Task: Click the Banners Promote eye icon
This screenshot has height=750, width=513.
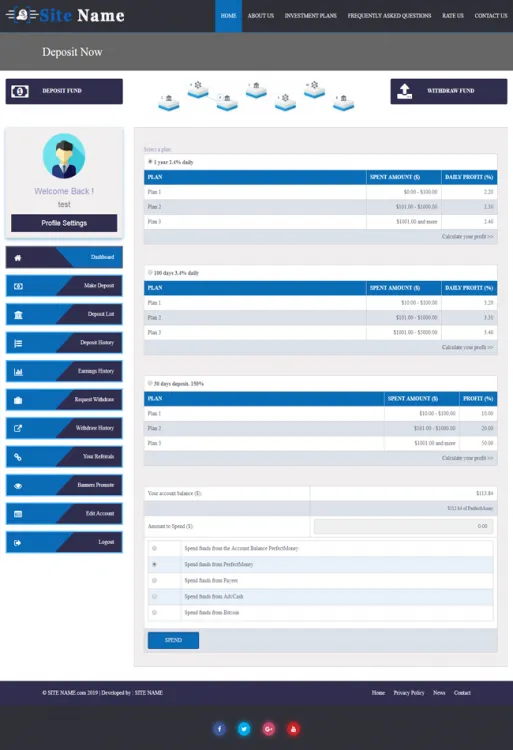Action: tap(18, 486)
